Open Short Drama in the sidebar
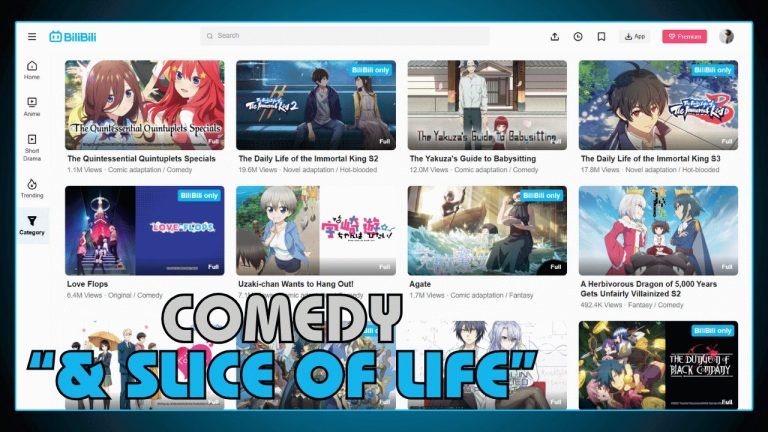 [x=32, y=145]
